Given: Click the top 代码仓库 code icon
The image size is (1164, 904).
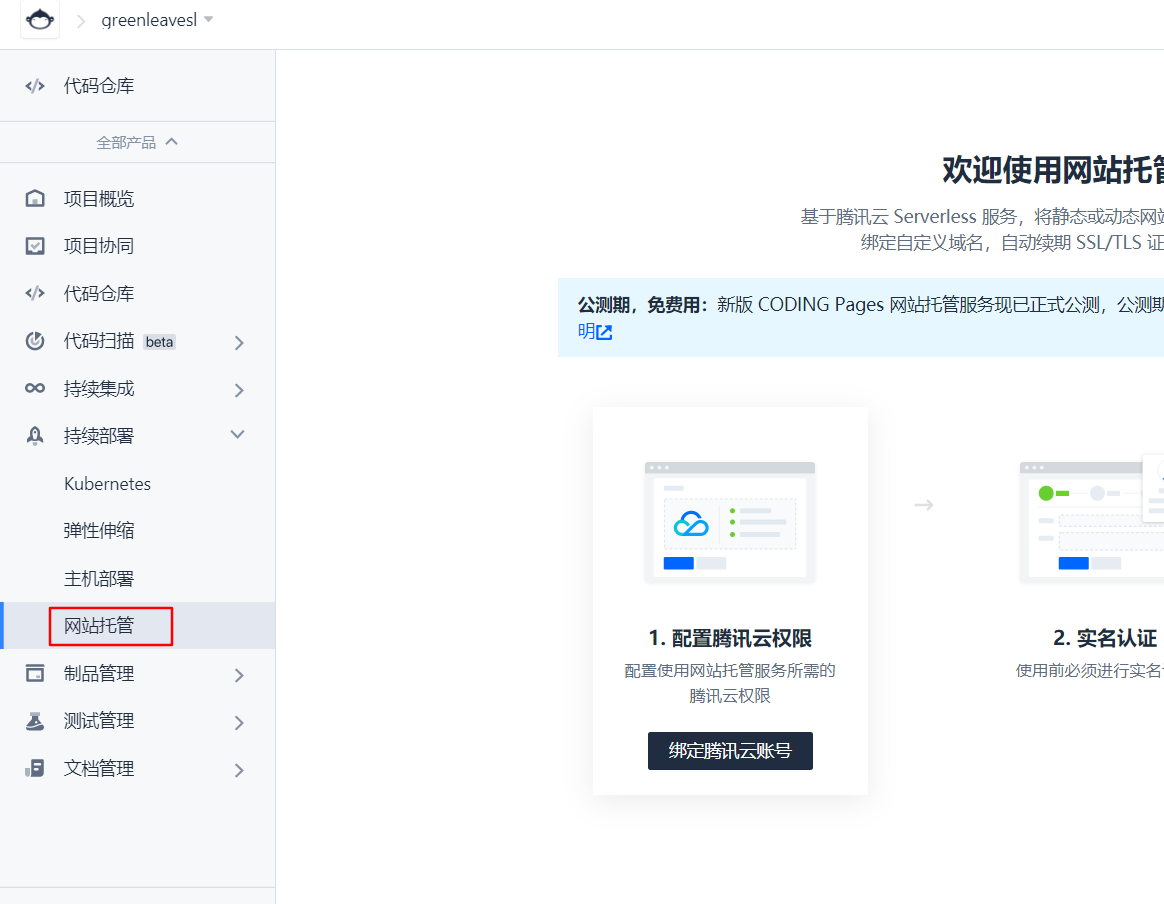Looking at the screenshot, I should pyautogui.click(x=35, y=86).
